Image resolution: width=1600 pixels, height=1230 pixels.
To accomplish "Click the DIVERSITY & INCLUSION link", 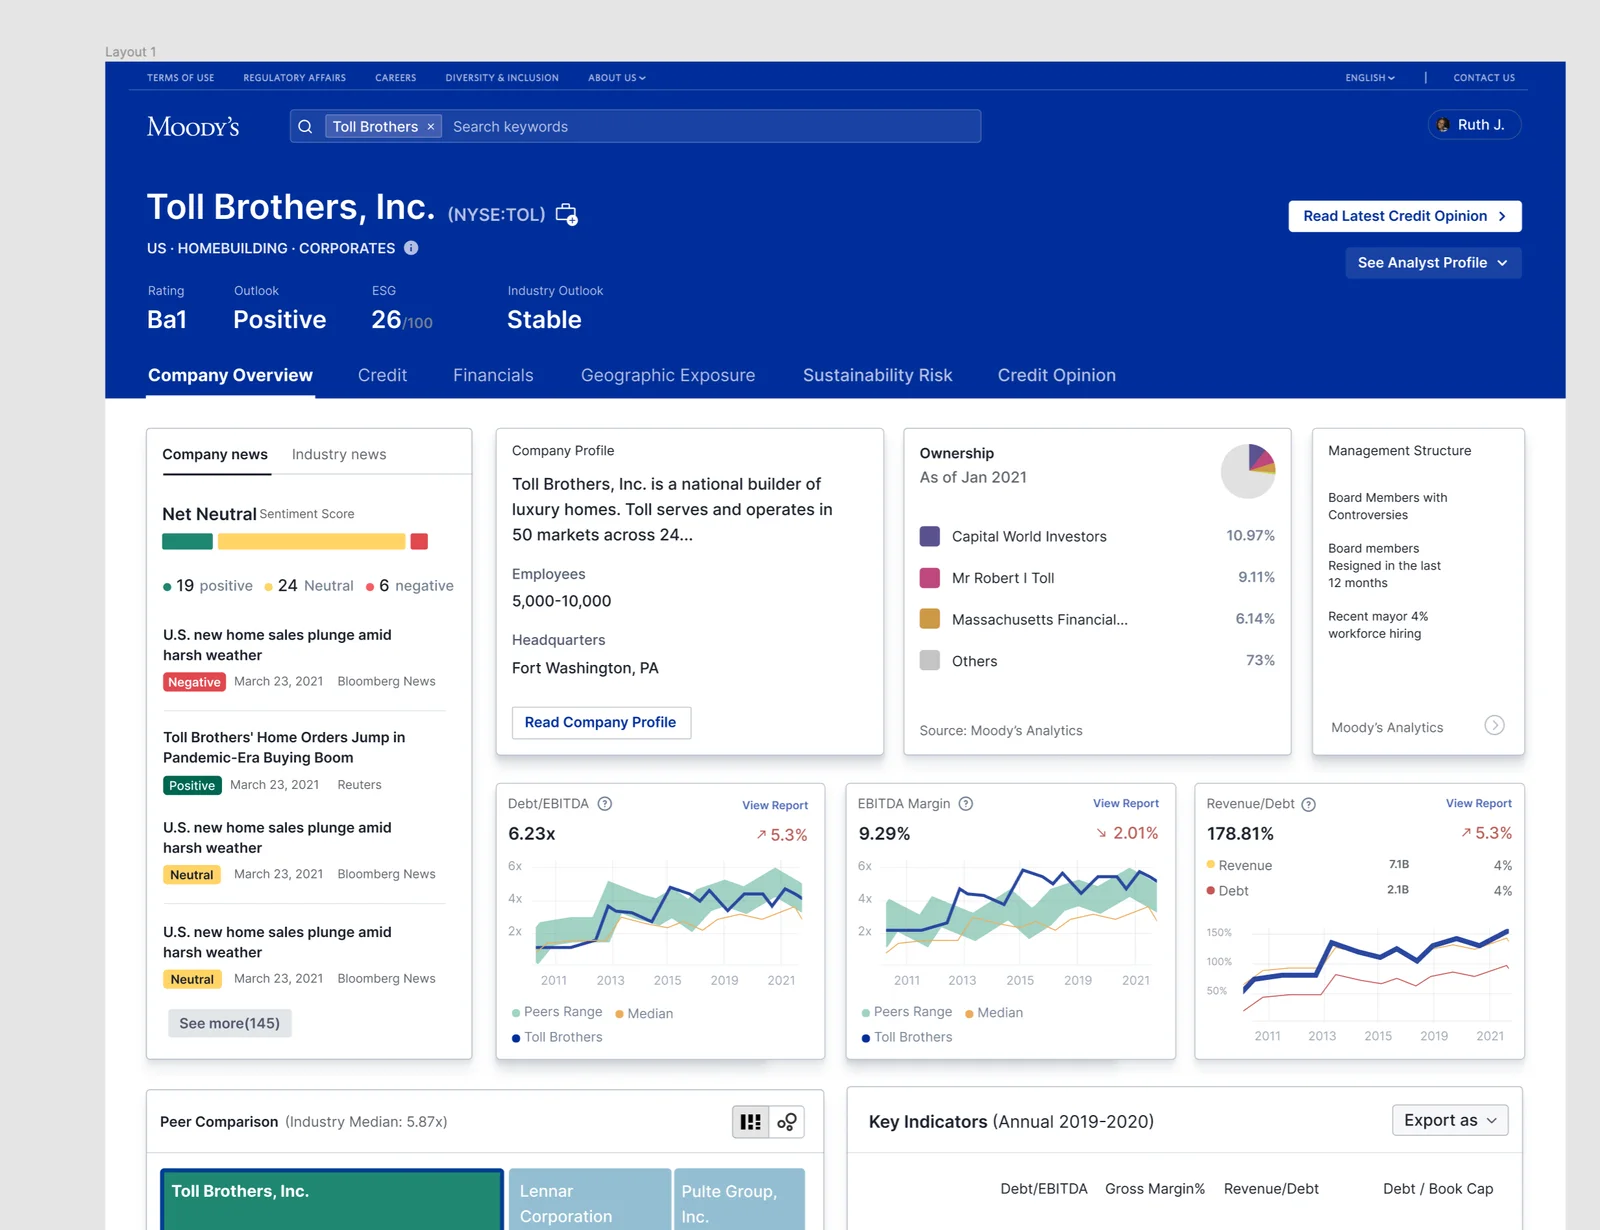I will pyautogui.click(x=502, y=78).
